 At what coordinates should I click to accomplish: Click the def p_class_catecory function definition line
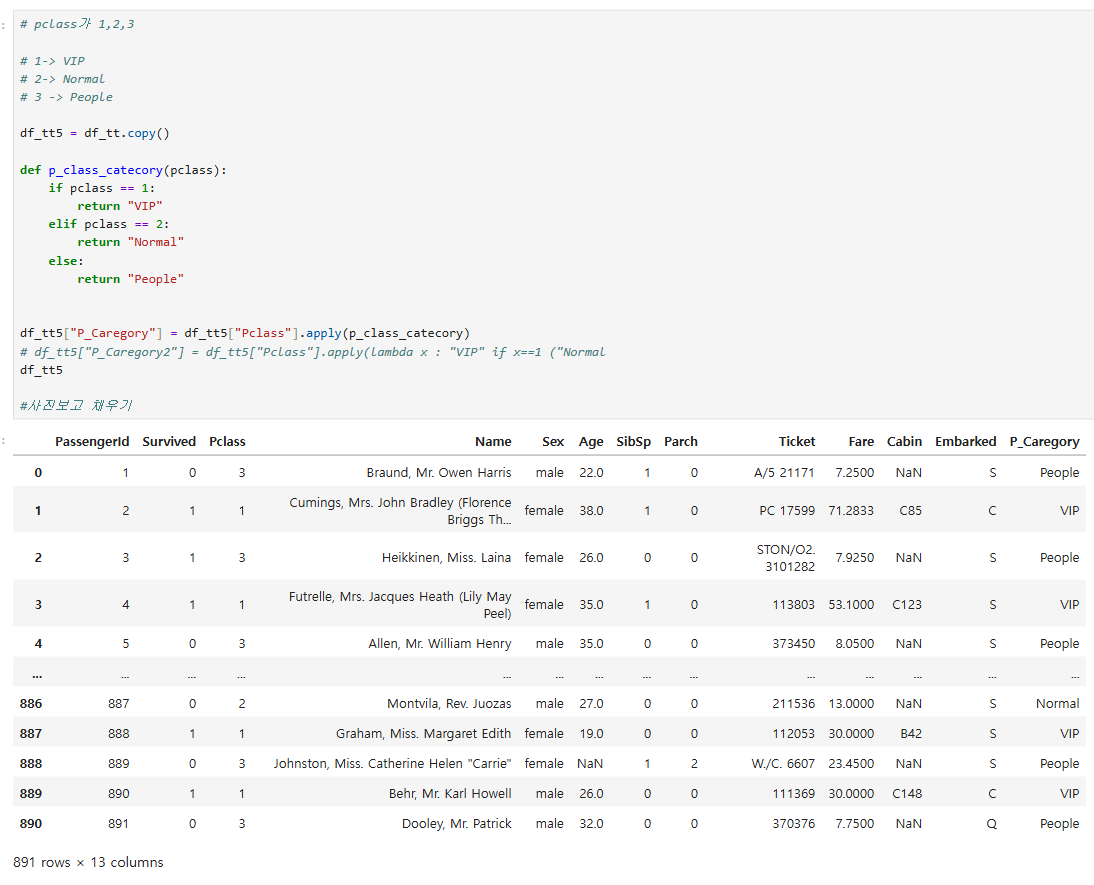(x=123, y=170)
